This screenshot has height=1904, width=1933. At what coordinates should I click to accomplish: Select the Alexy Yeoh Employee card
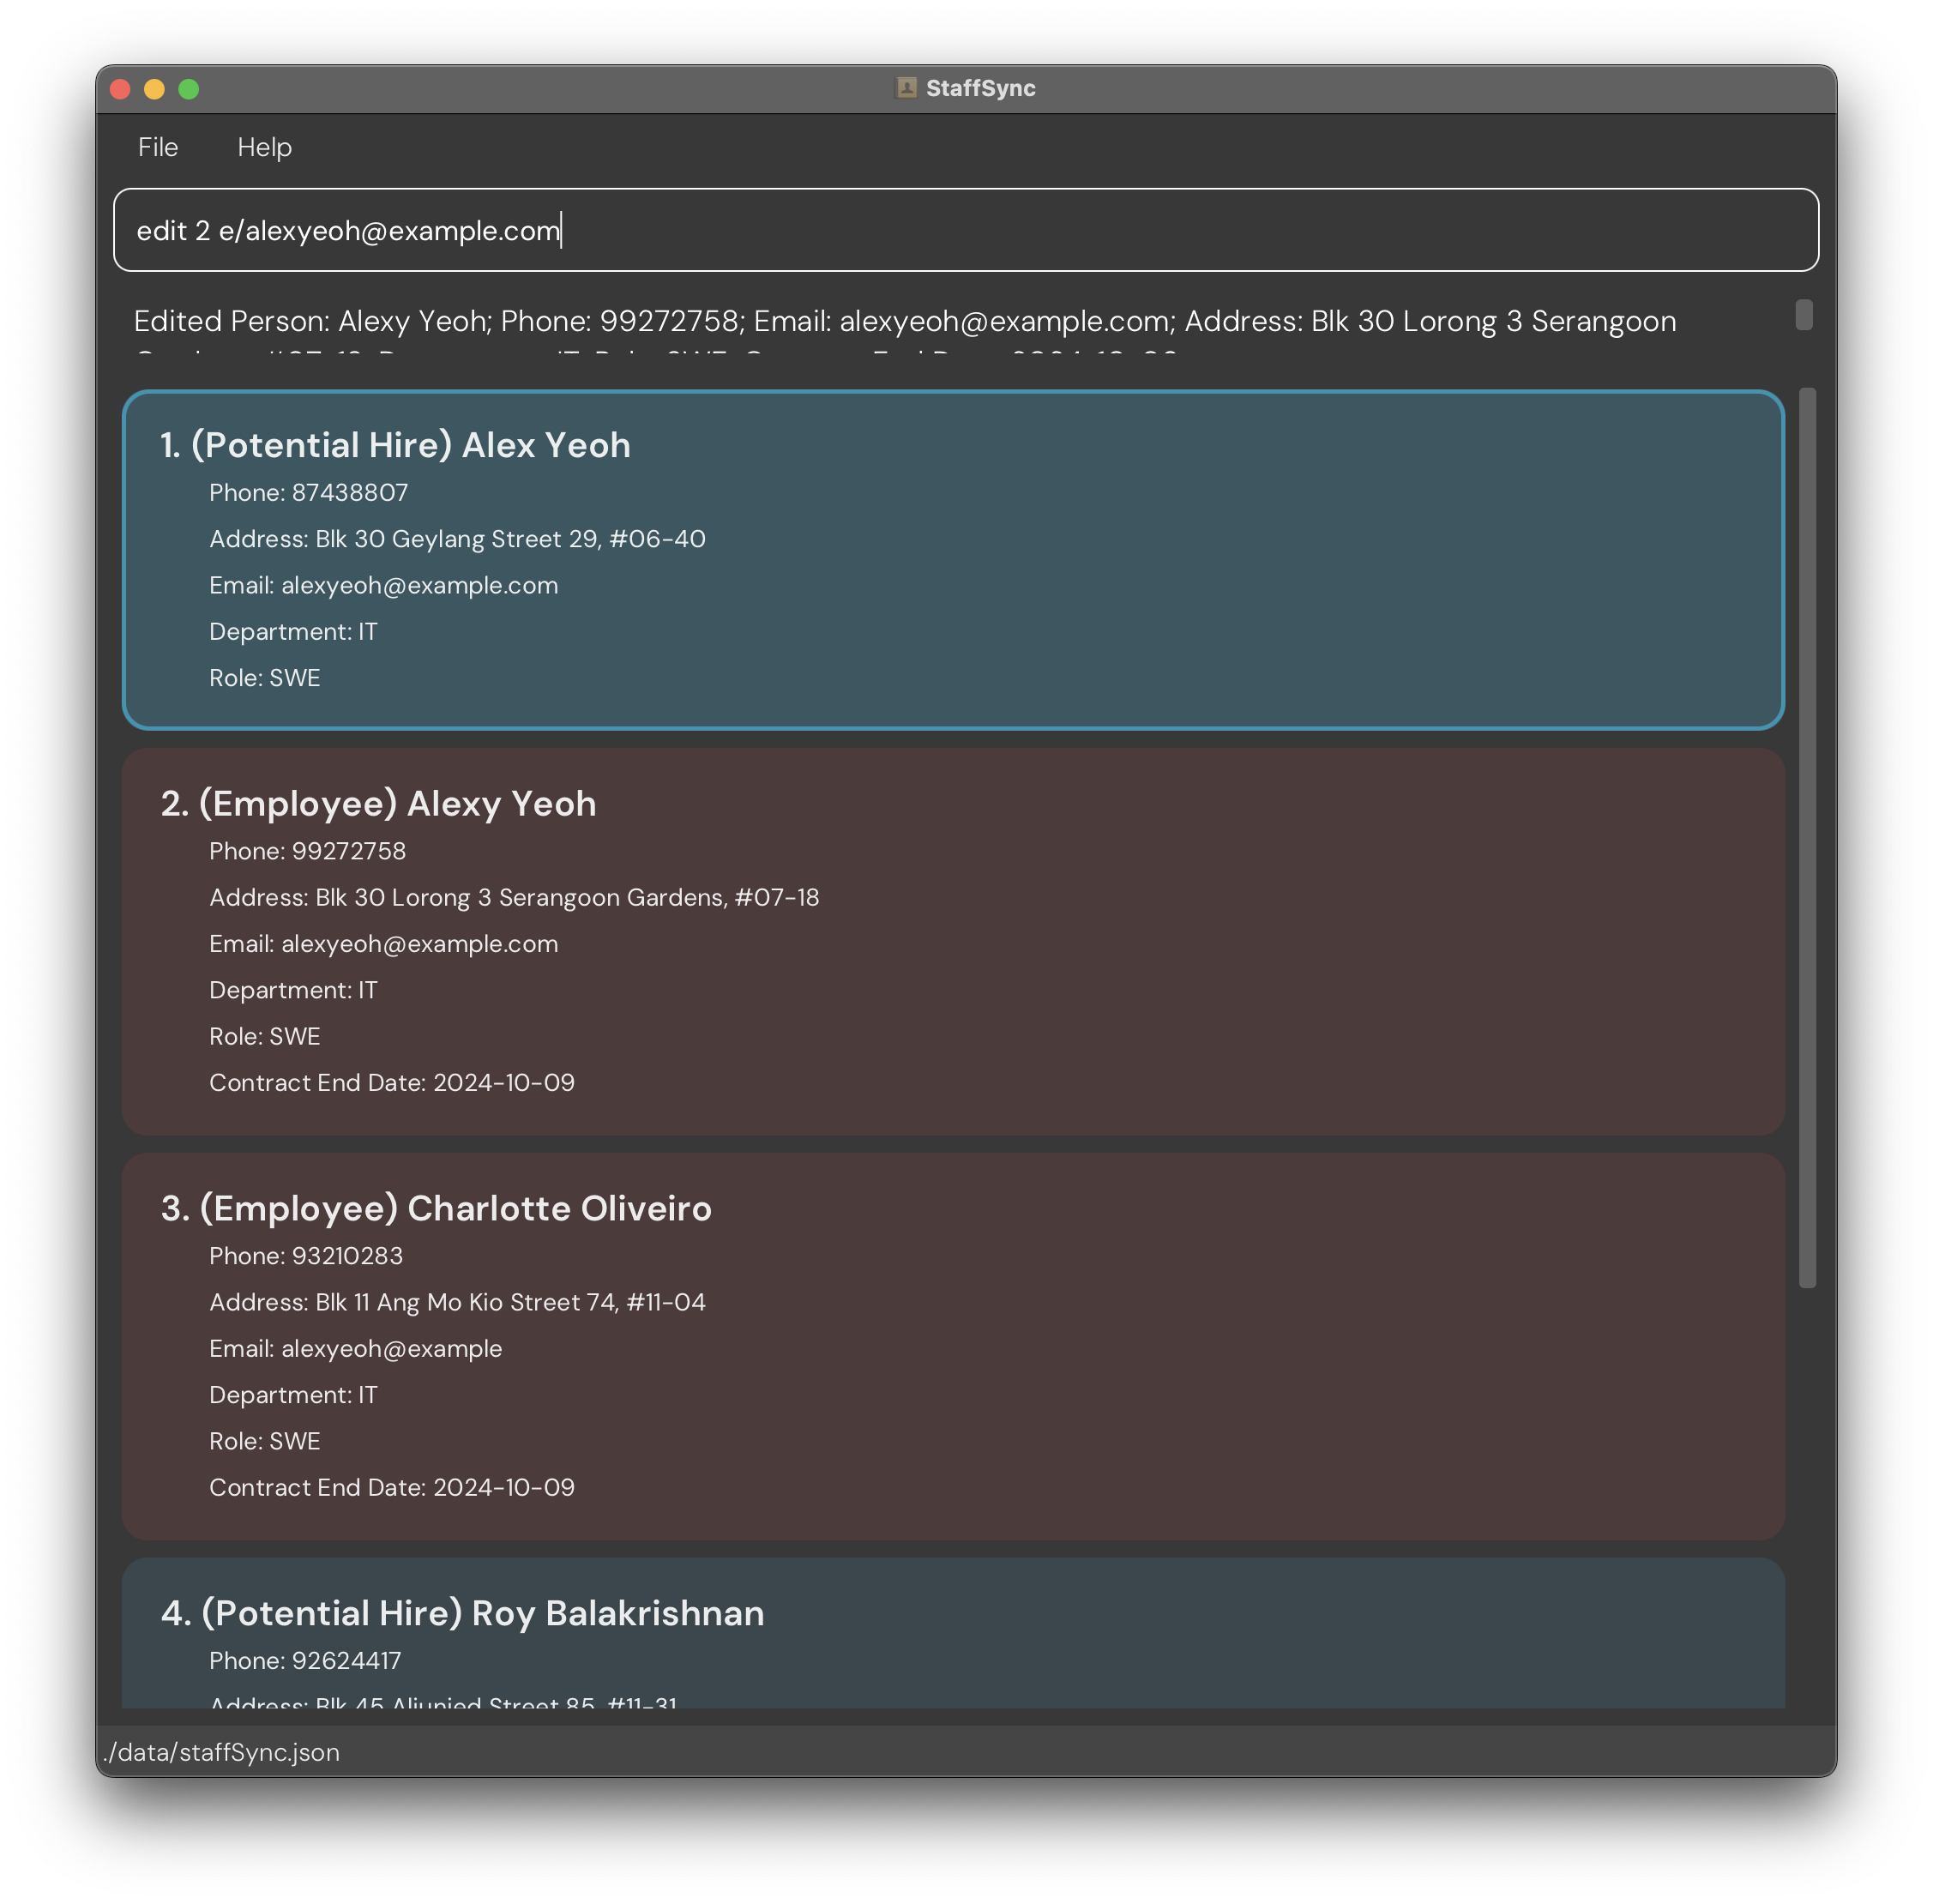[952, 940]
